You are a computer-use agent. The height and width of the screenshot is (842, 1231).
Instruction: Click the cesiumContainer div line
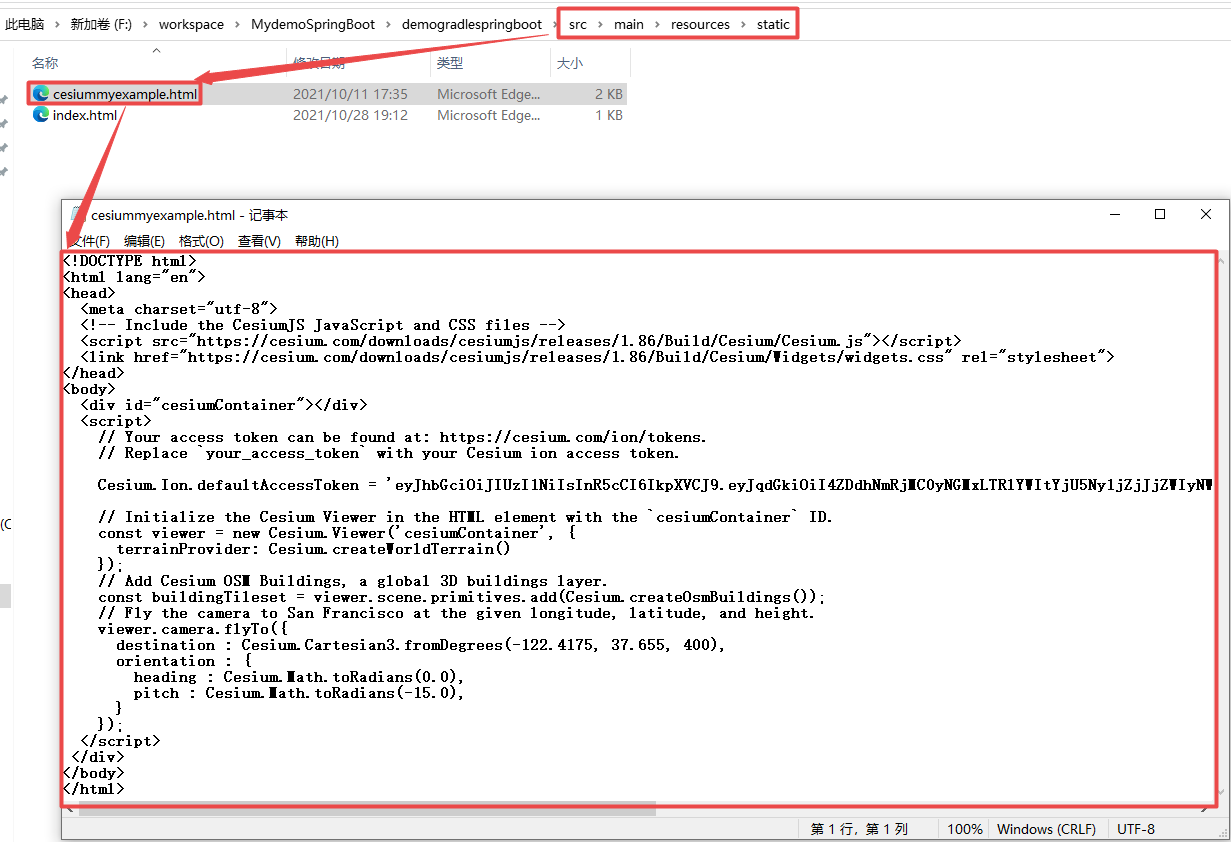(x=224, y=405)
